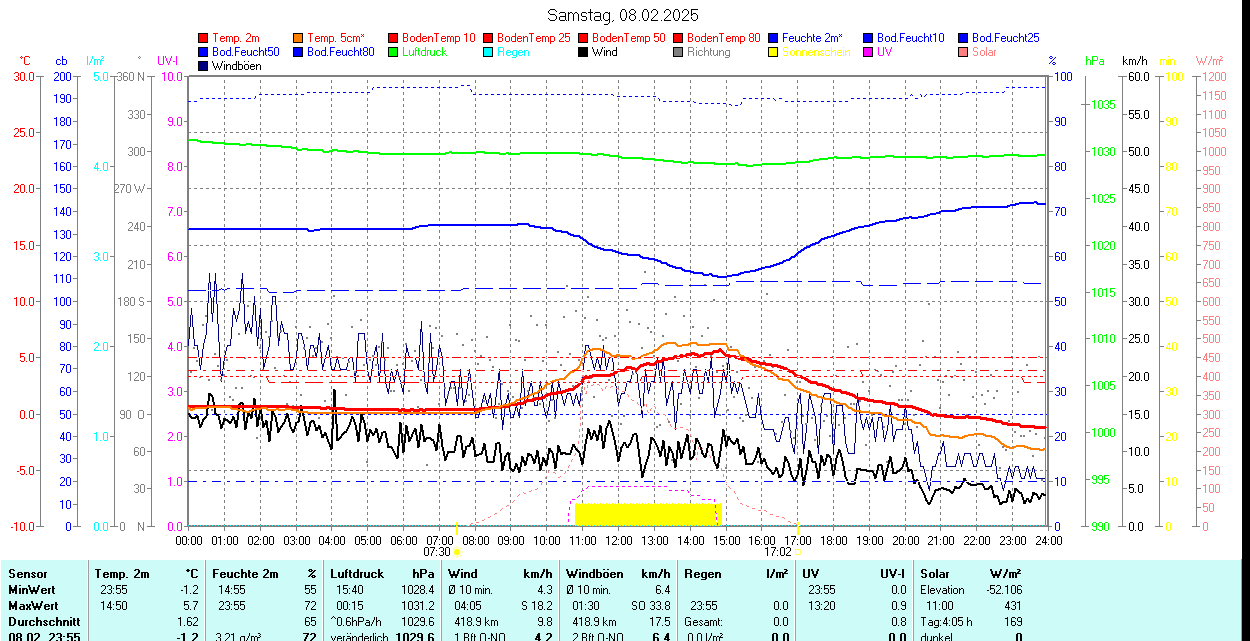
Task: Click the chart title Samstag, 08.02.2025
Action: 623,15
